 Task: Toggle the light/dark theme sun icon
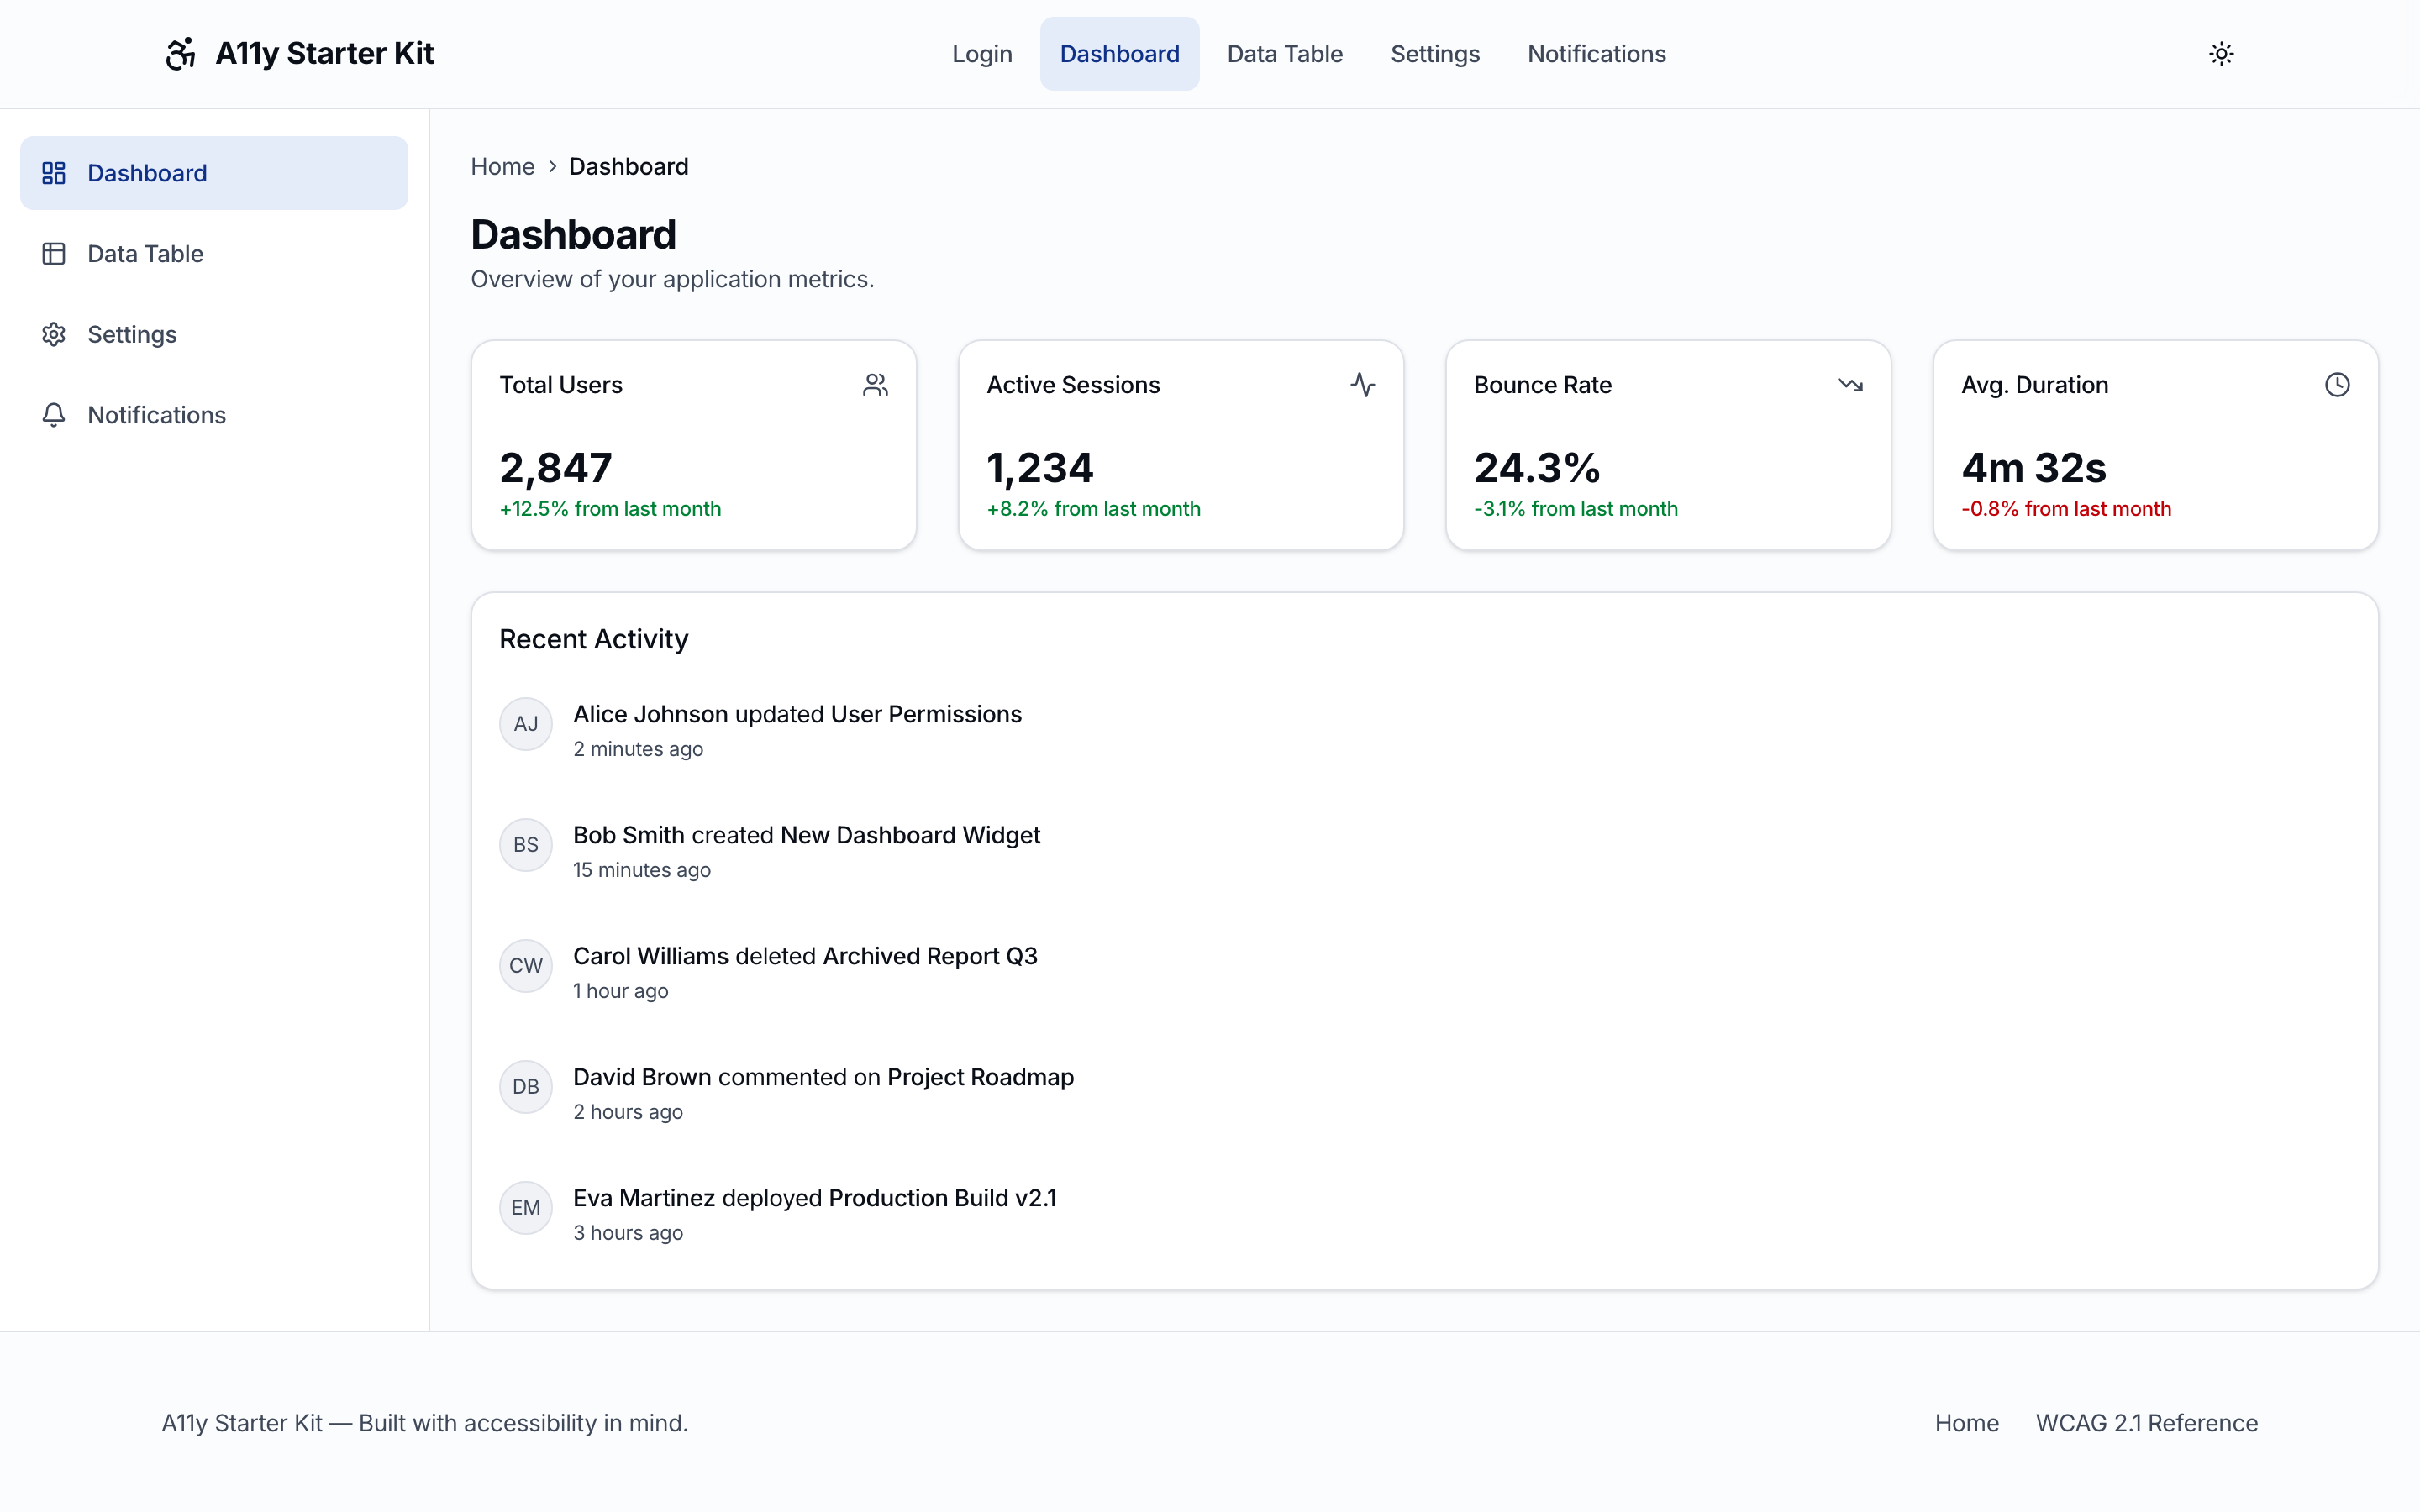2220,54
